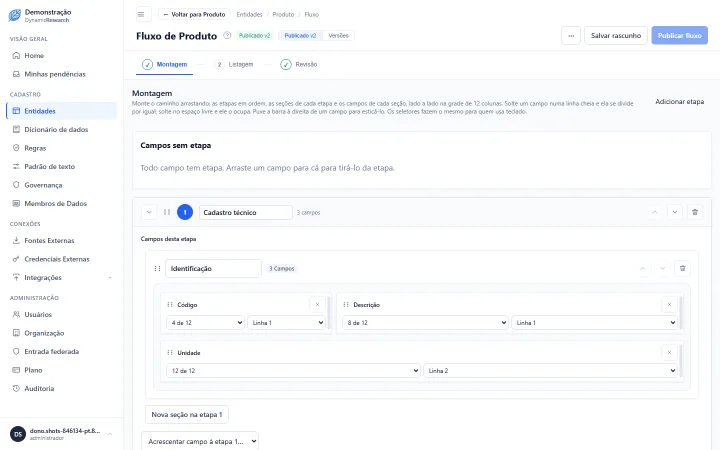This screenshot has height=450, width=720.
Task: Click the stage number 1 badge
Action: (x=185, y=212)
